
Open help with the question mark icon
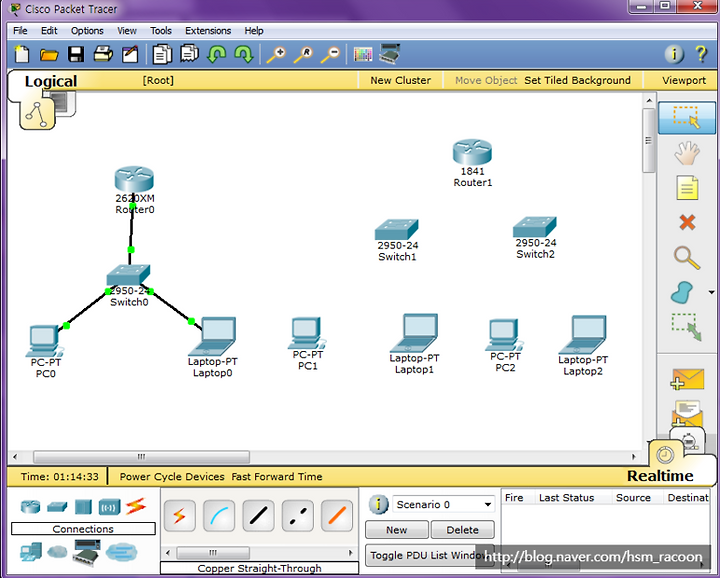tap(701, 54)
